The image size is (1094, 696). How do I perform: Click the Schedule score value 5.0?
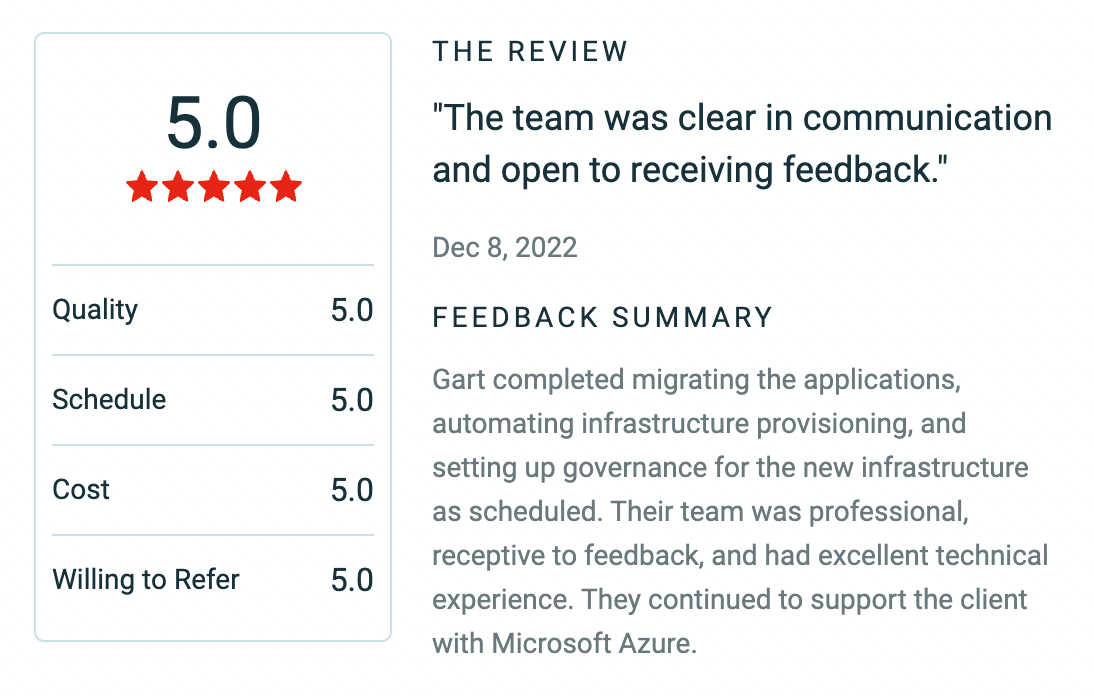tap(352, 400)
